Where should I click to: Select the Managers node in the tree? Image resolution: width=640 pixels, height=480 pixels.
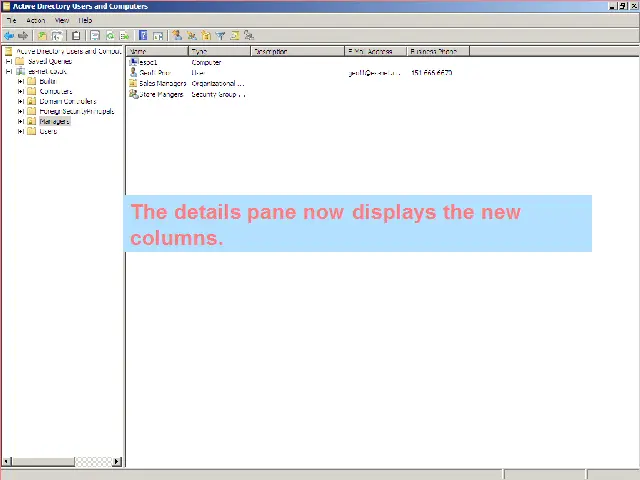pos(54,121)
